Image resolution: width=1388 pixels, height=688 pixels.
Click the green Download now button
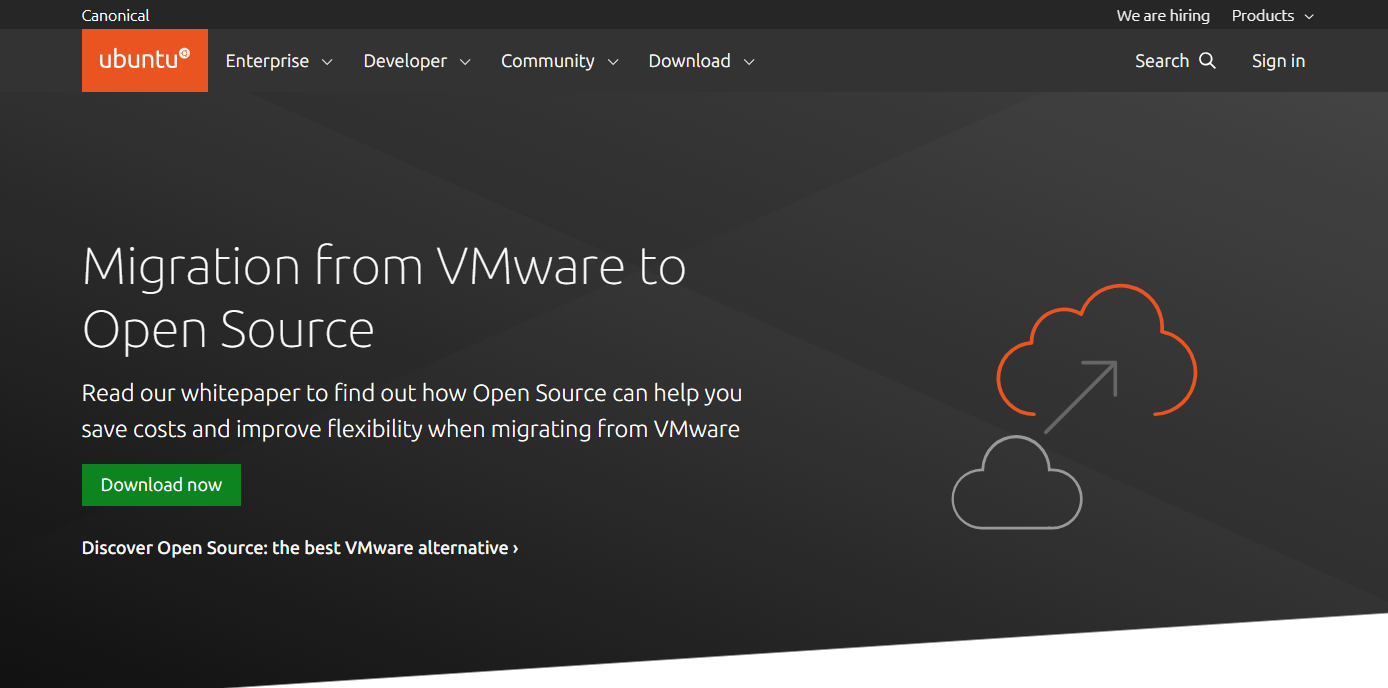click(x=161, y=485)
